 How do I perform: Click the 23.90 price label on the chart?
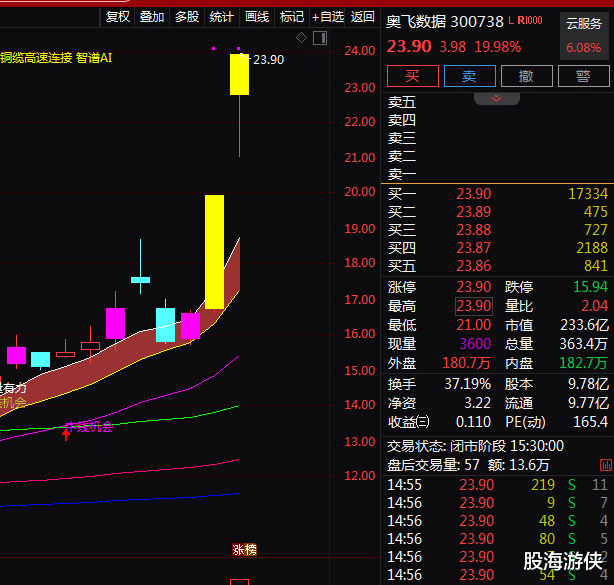click(x=268, y=60)
